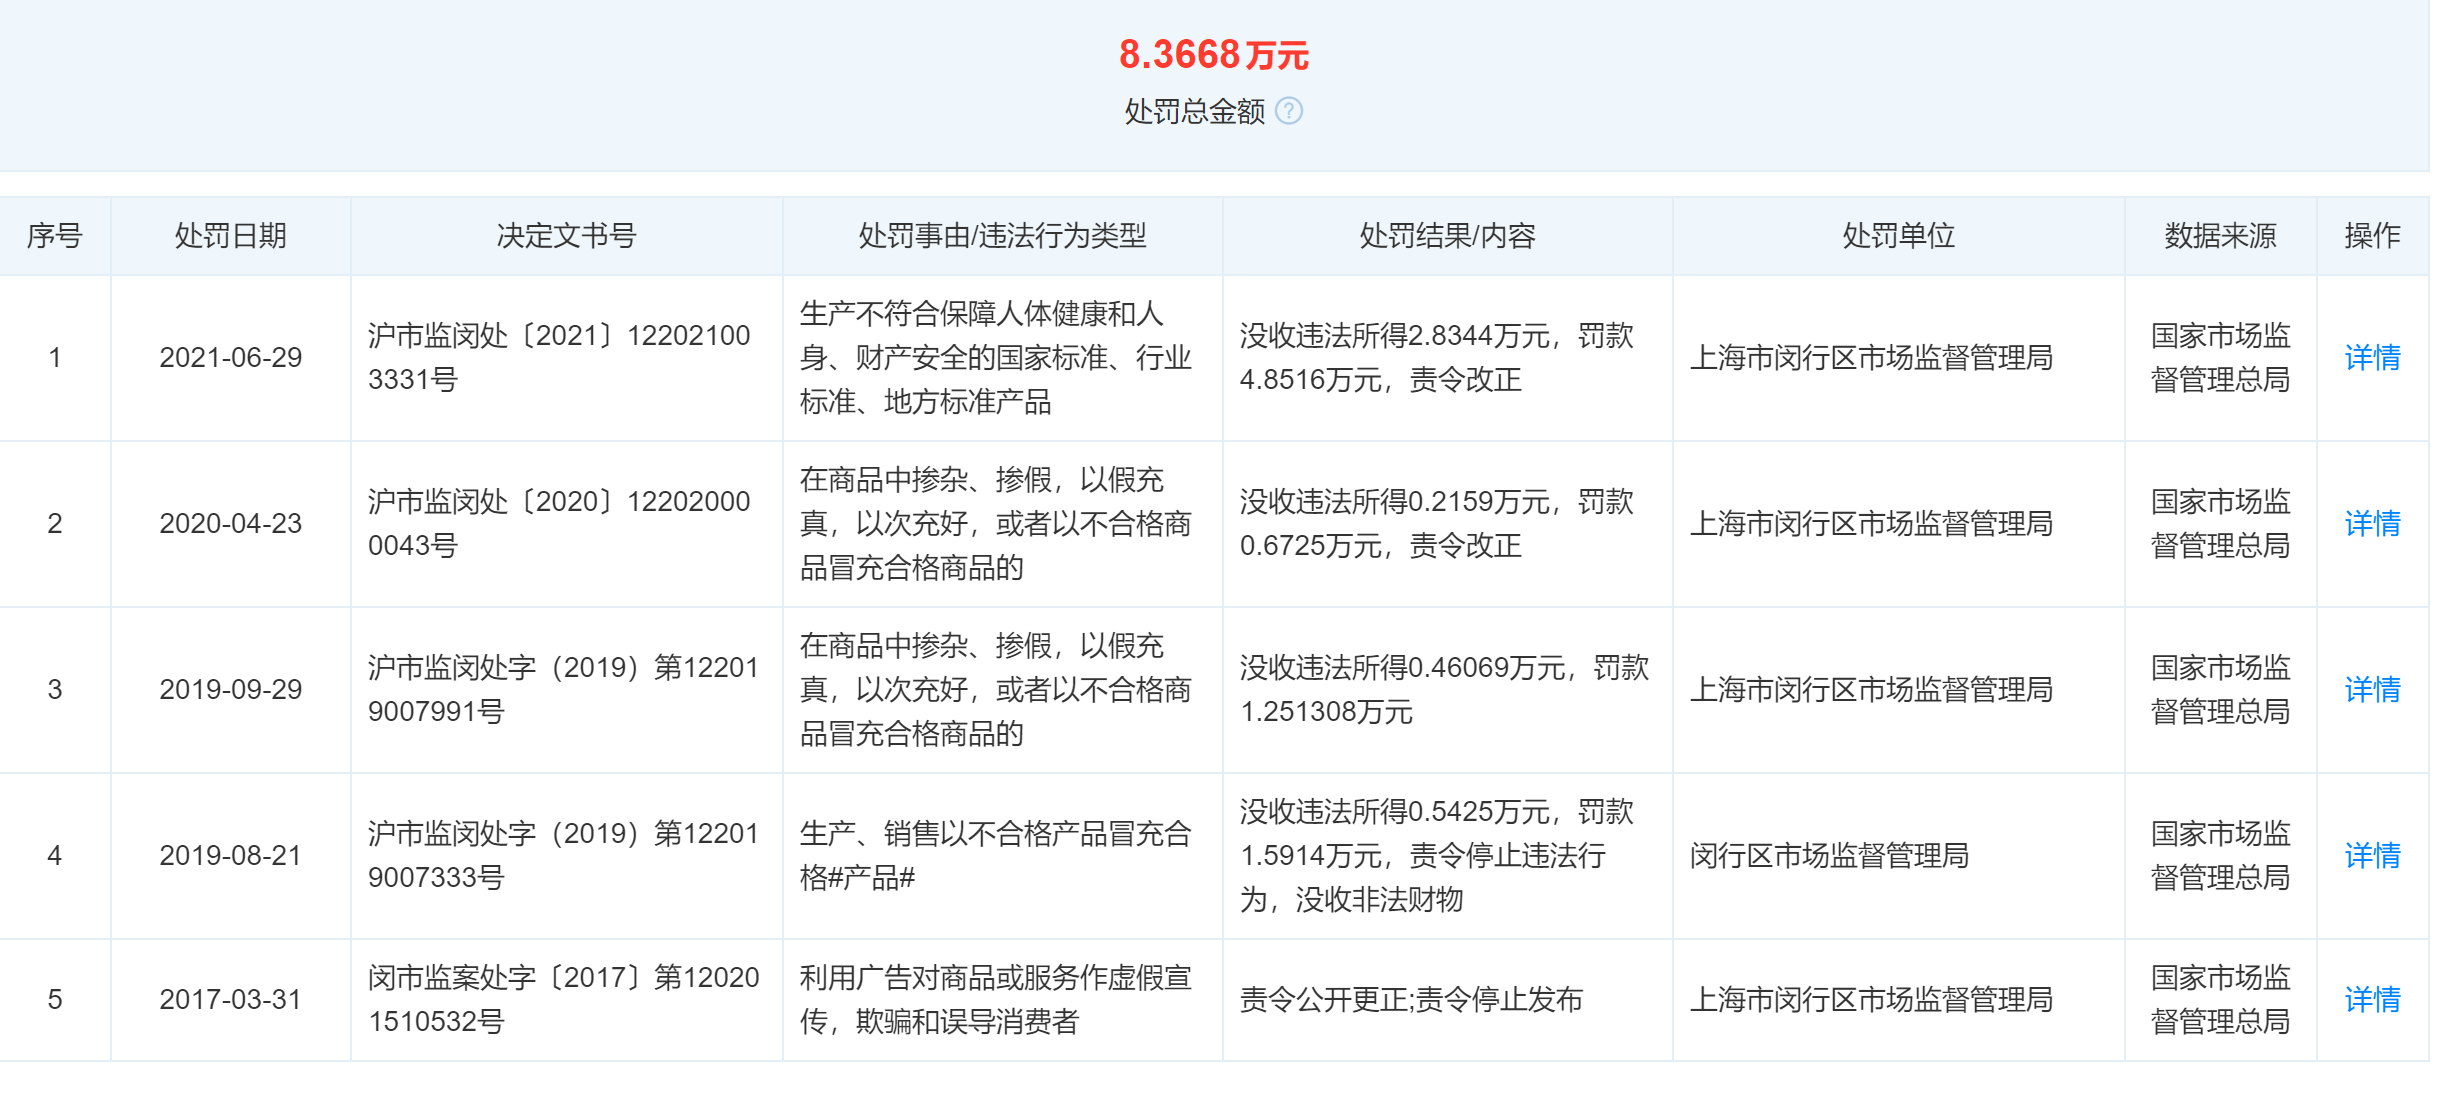
Task: Click the reason 生产、销售以不合格产品冒充合格#产品#
Action: pos(996,855)
